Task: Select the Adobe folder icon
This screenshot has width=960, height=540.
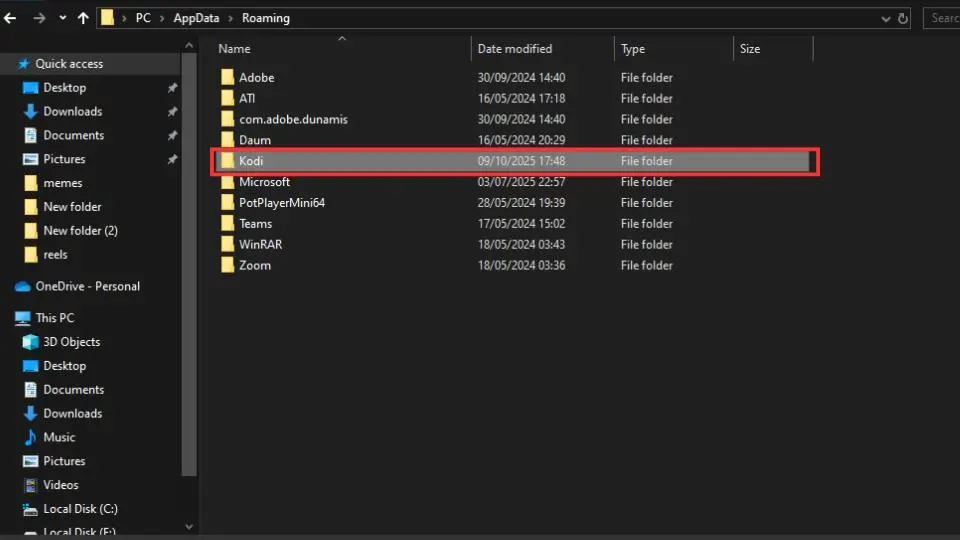Action: (227, 77)
